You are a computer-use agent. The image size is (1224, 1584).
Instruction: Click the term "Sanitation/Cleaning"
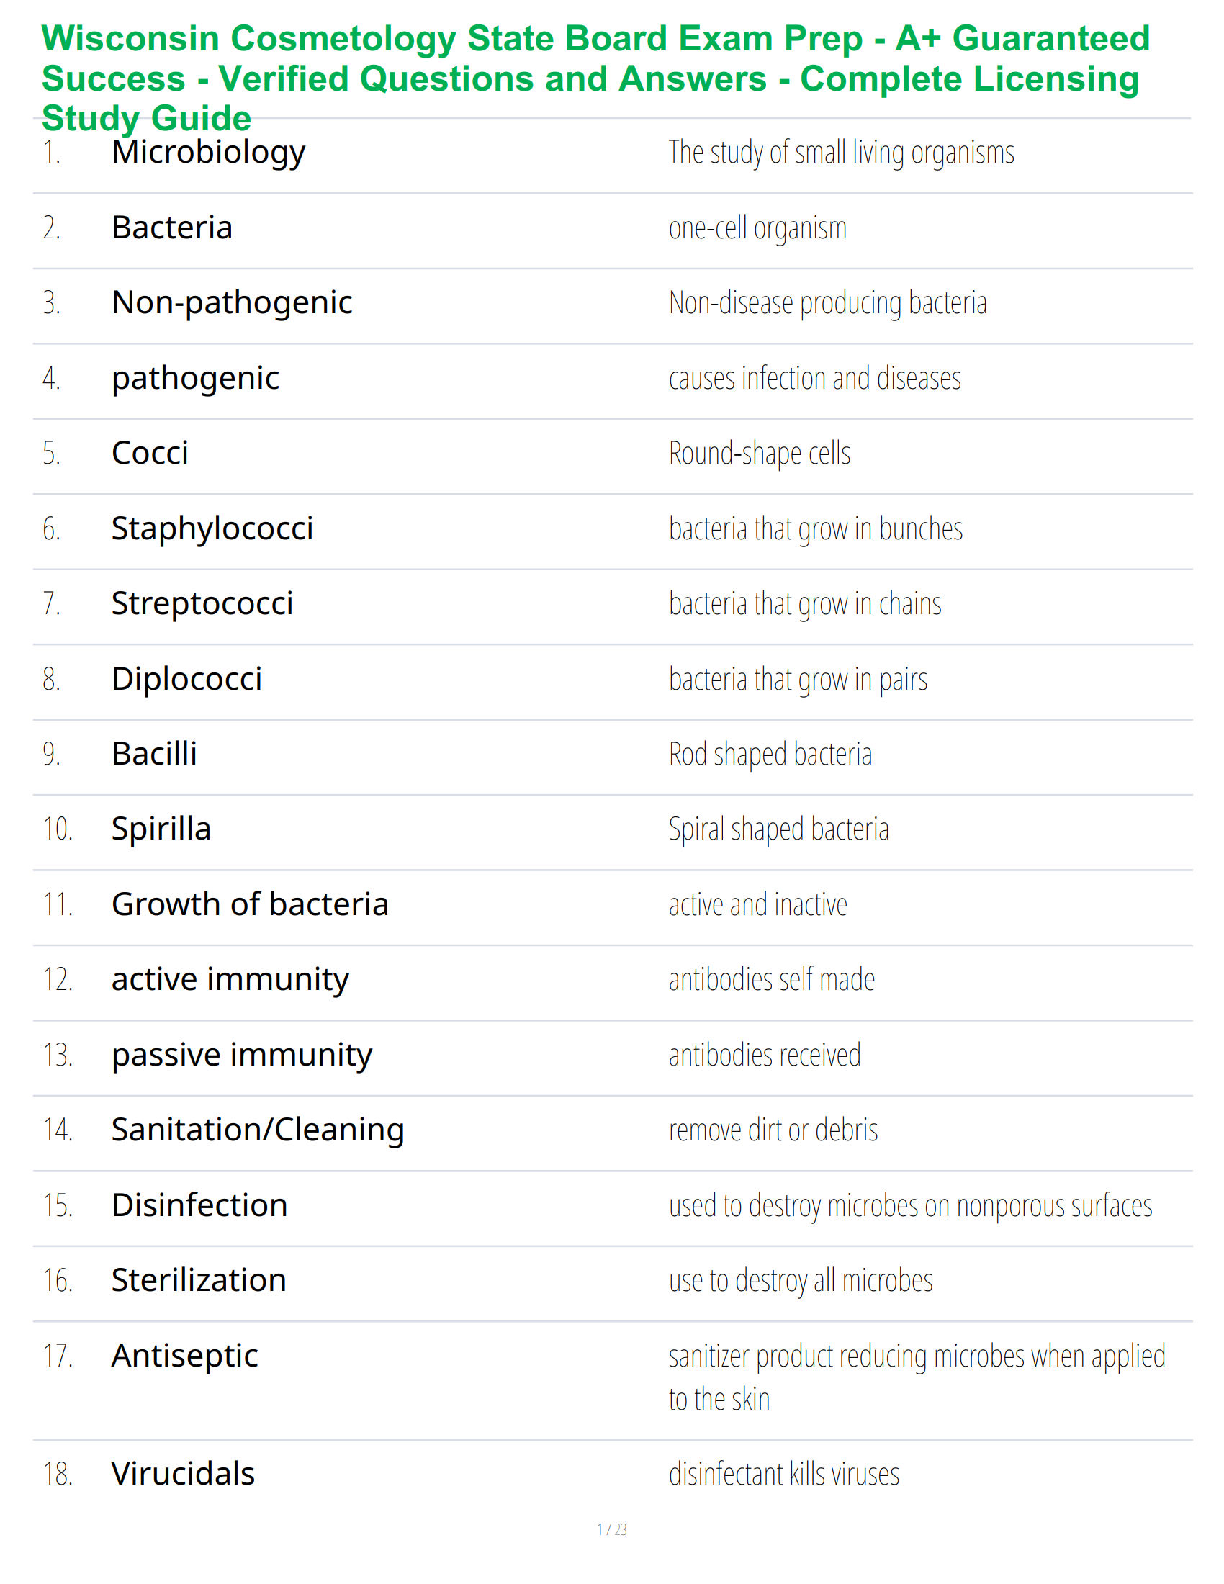click(258, 1131)
